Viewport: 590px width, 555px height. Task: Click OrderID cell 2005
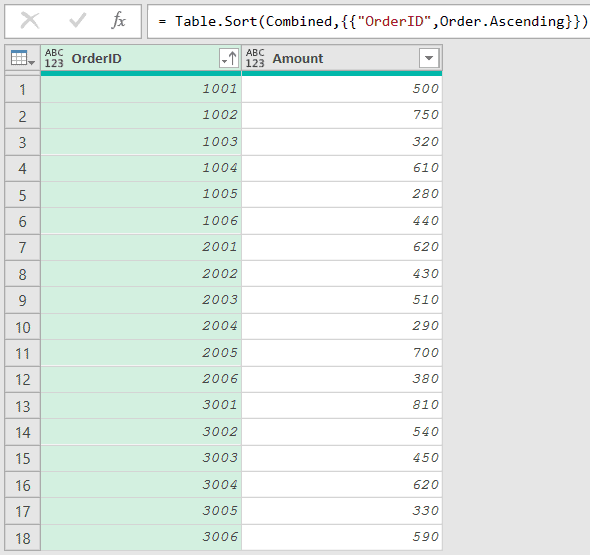click(141, 353)
